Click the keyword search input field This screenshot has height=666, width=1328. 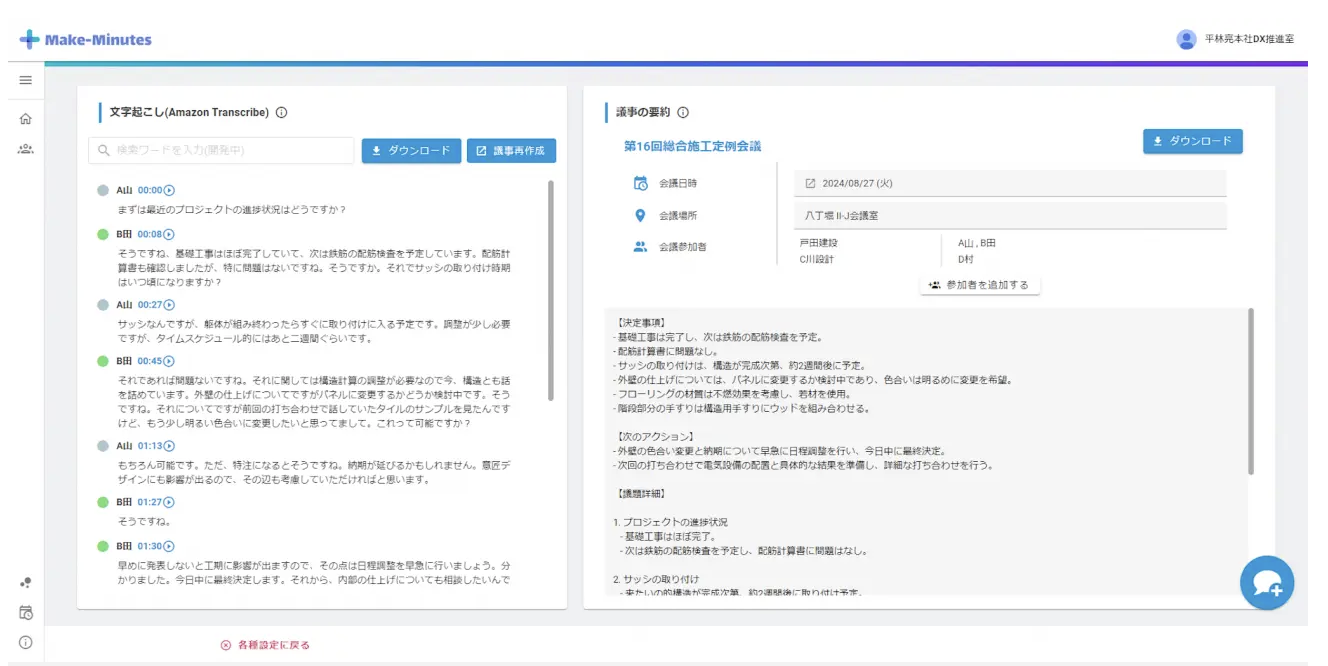click(x=221, y=151)
